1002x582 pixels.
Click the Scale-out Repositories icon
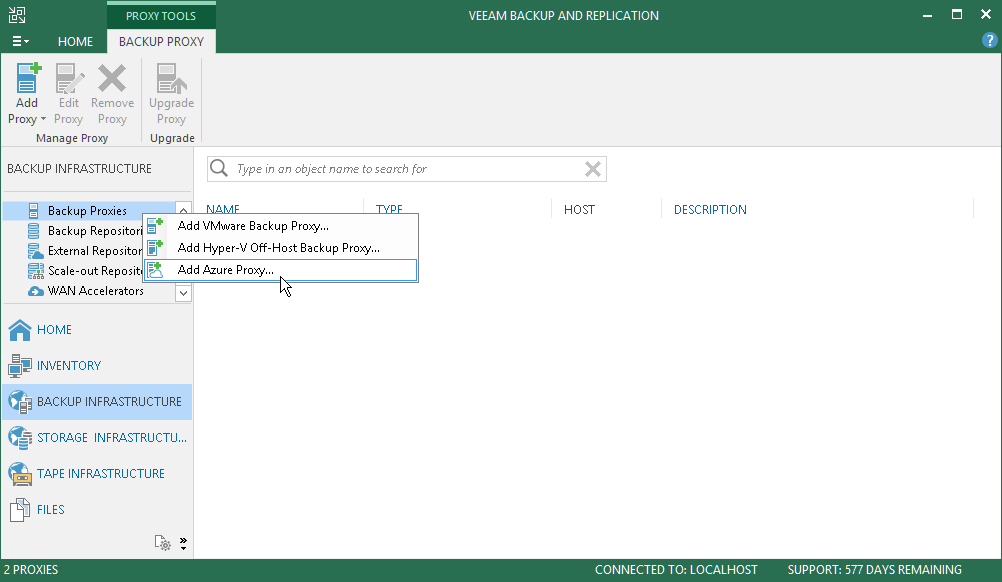[35, 271]
